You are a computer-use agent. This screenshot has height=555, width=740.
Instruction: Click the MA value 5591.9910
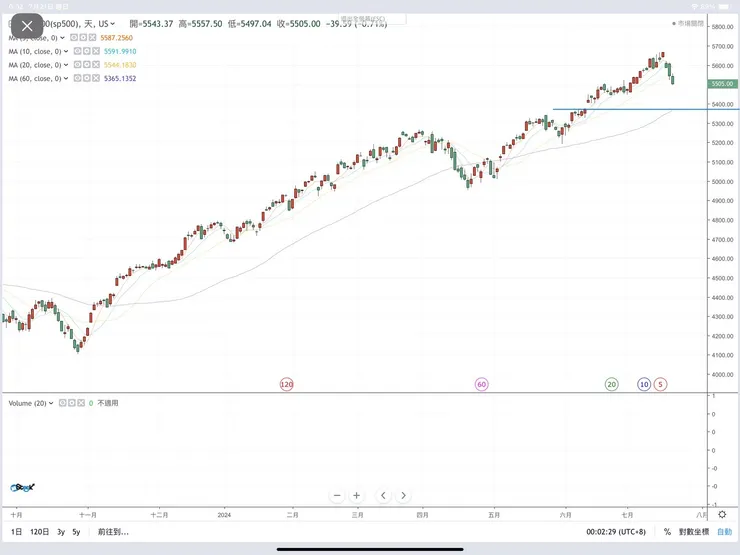click(x=120, y=51)
